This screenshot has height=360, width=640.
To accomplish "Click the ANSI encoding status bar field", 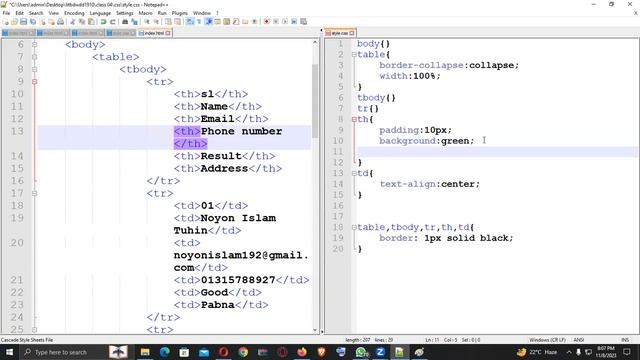I will 578,340.
